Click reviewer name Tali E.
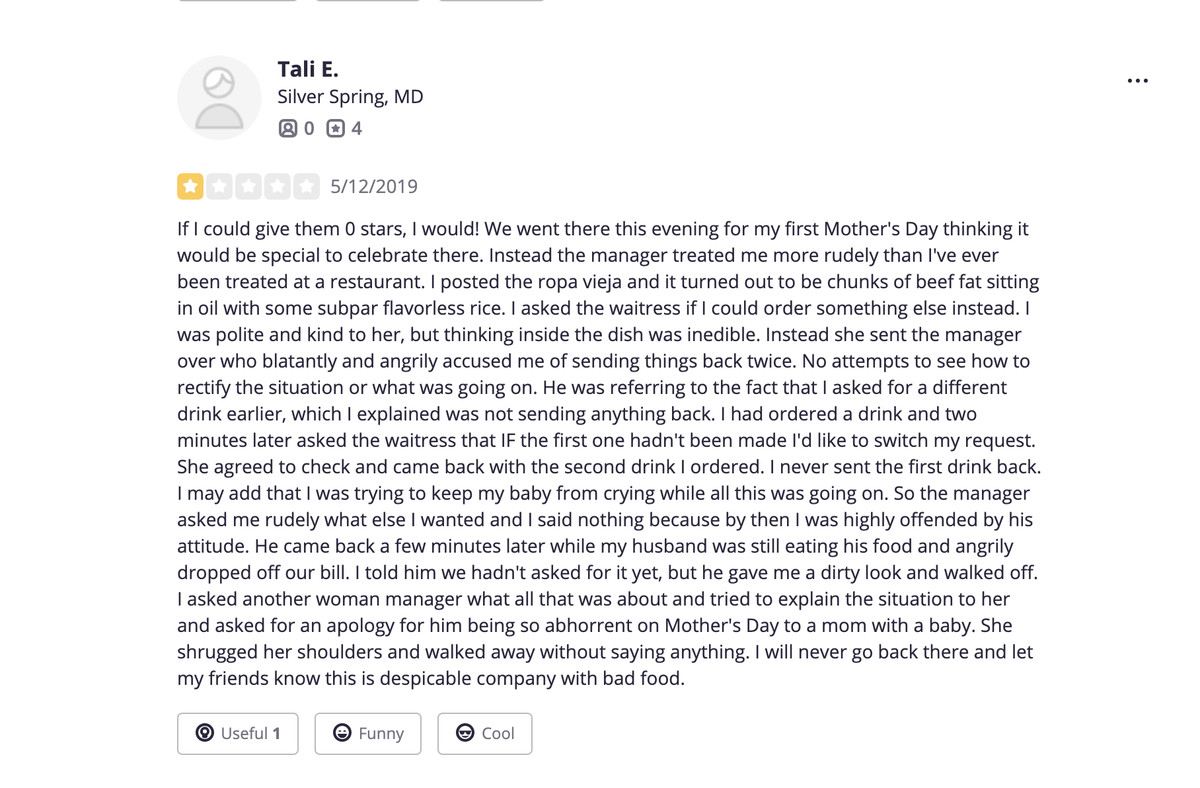 click(308, 69)
